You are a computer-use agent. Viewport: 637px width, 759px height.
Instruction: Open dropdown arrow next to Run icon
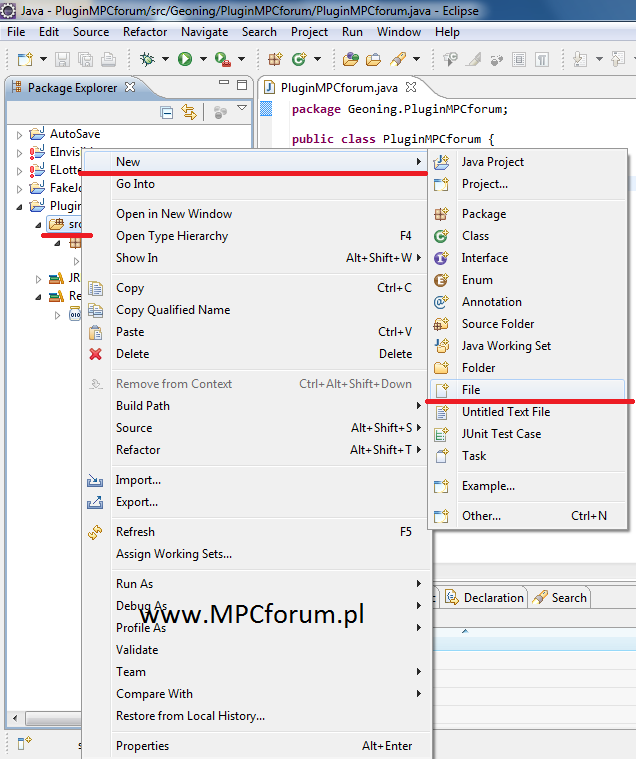click(203, 60)
